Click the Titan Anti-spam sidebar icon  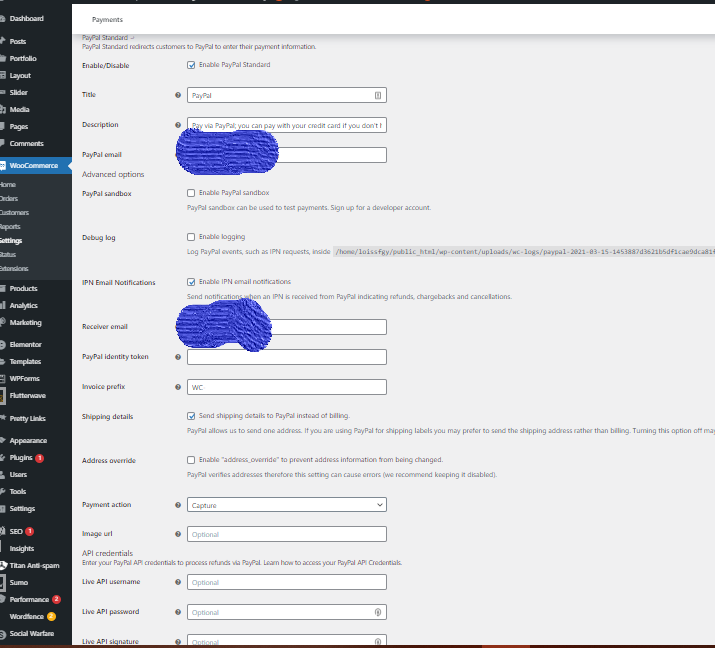tap(3, 565)
